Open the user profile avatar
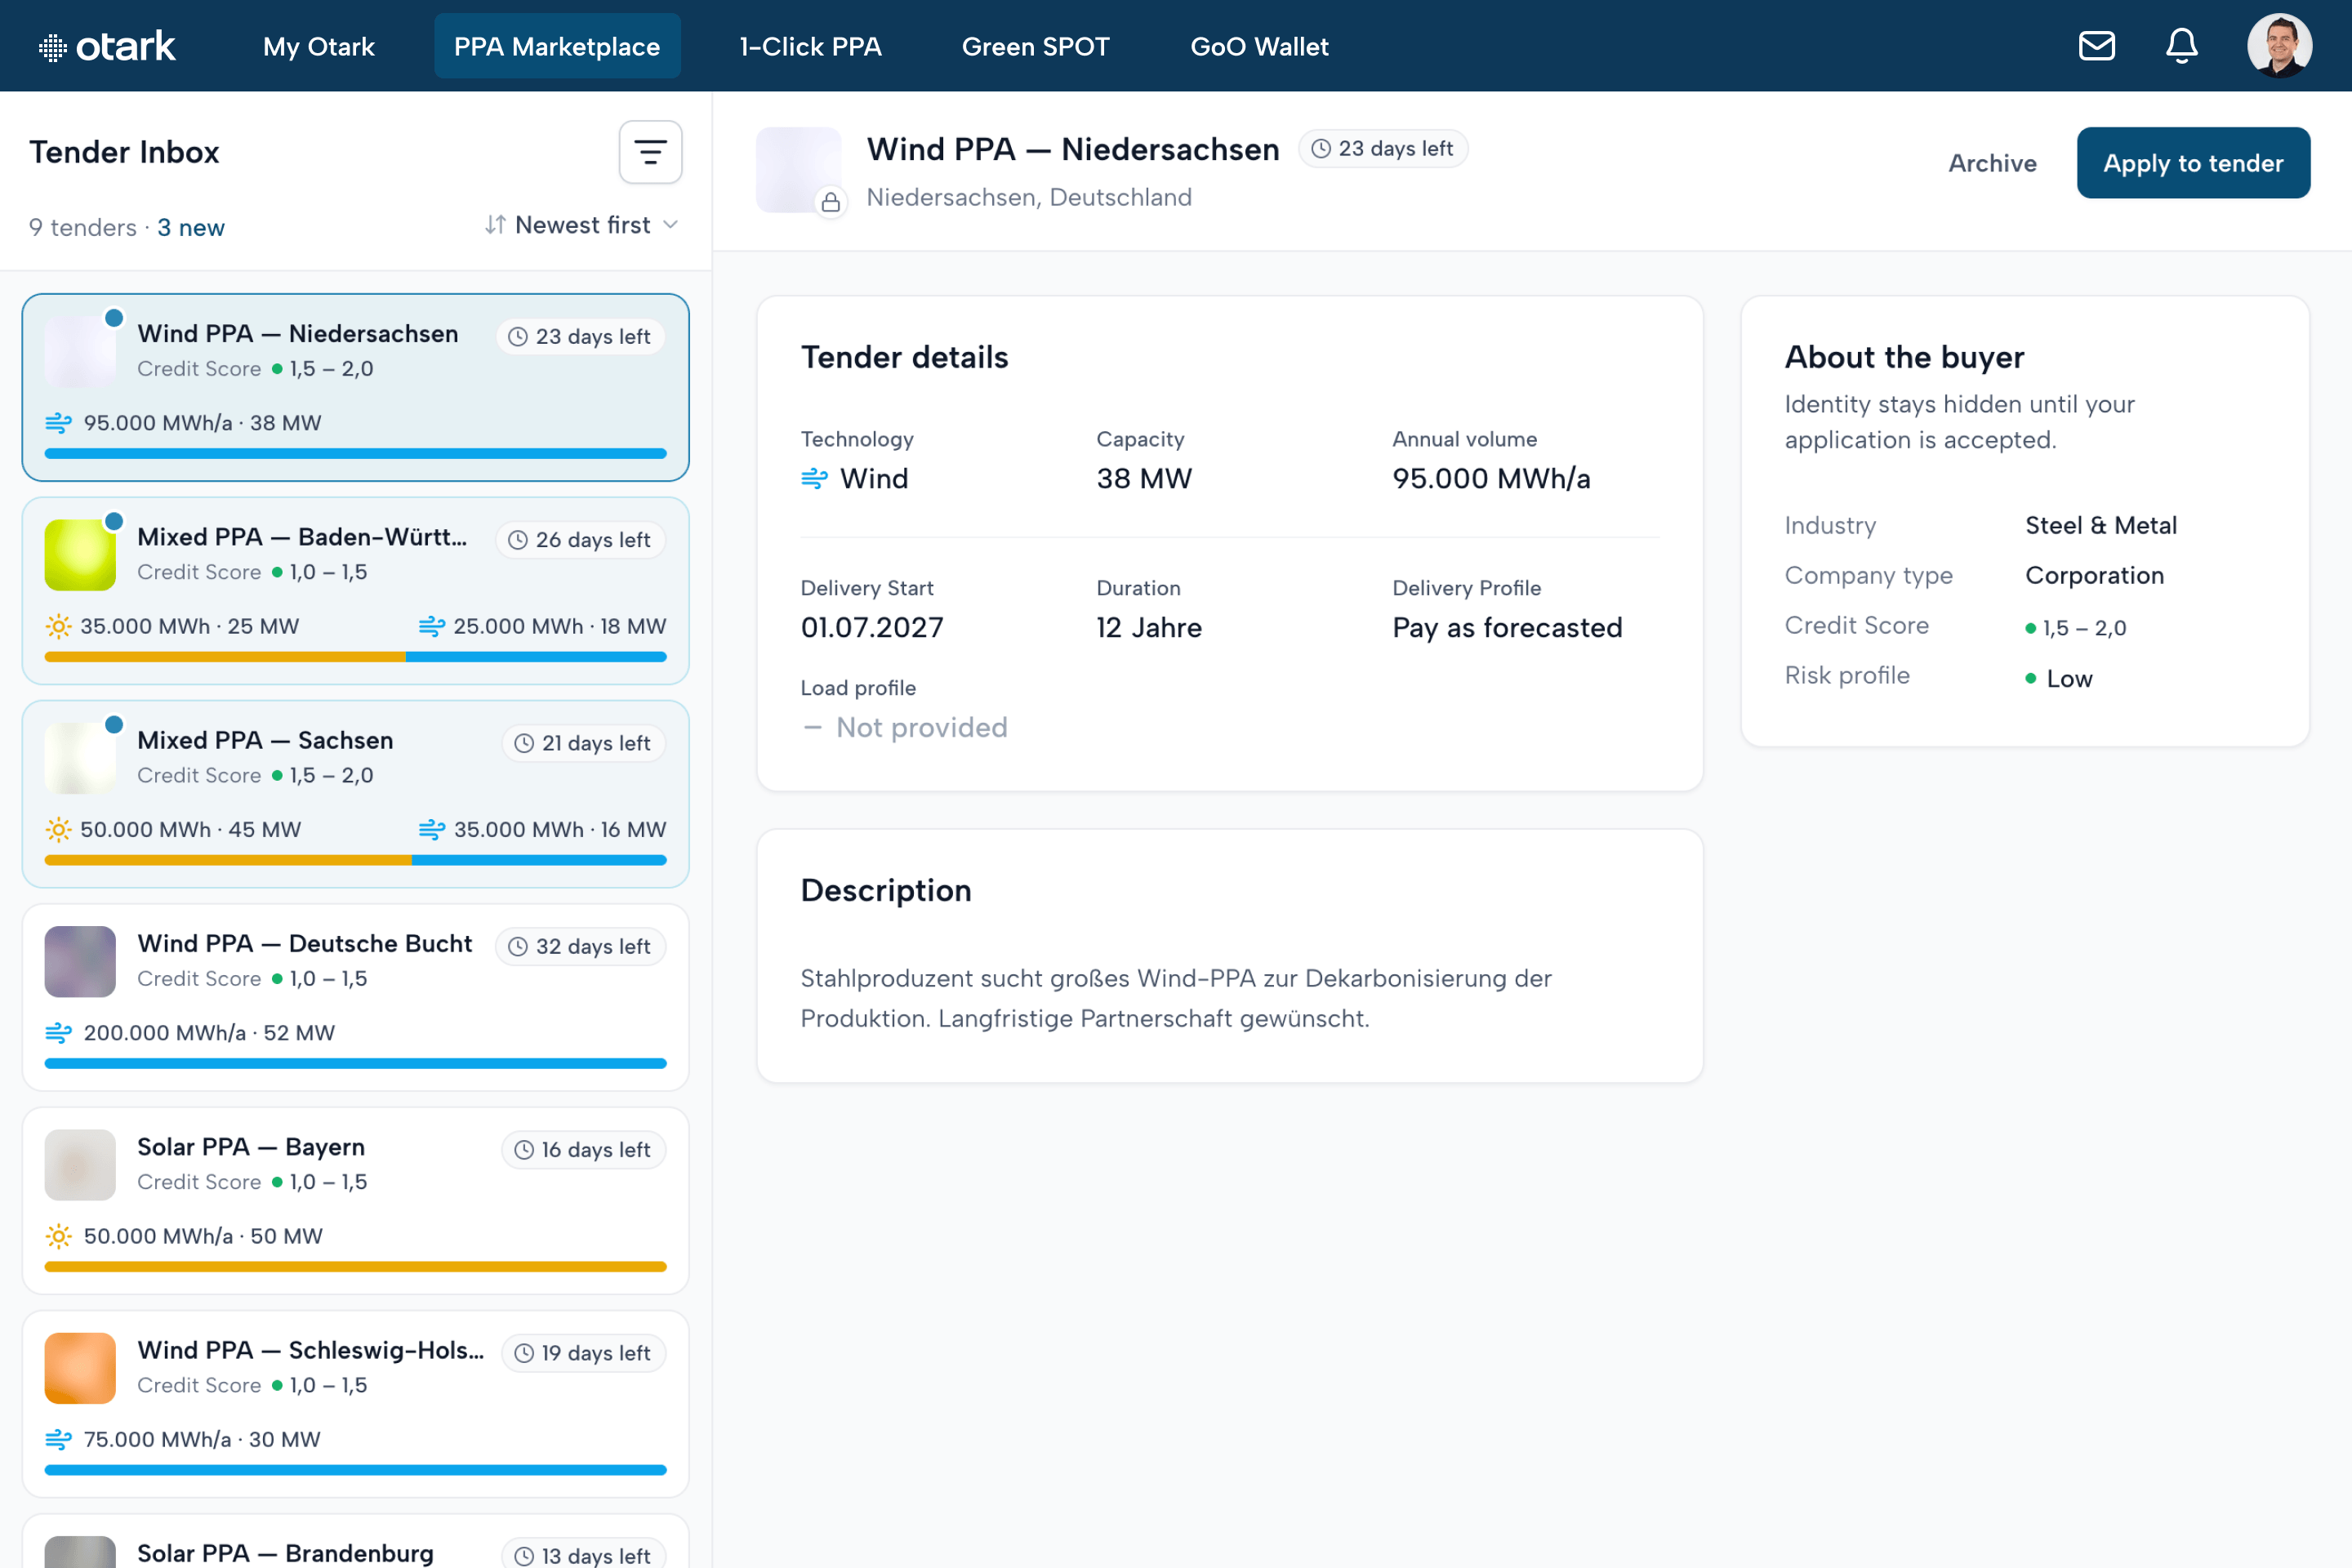Screen dimensions: 2352x1568 [2279, 46]
